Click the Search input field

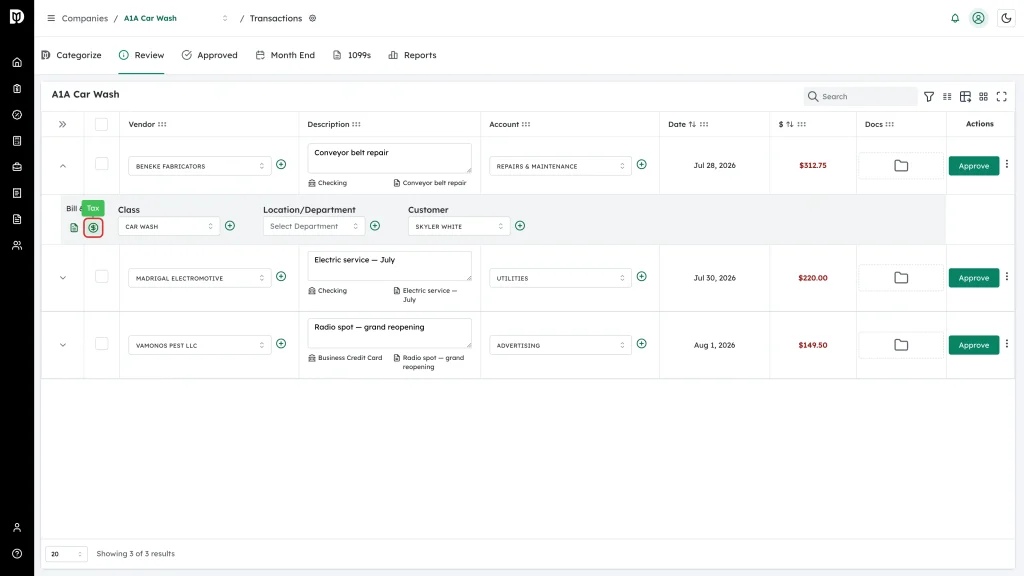pyautogui.click(x=860, y=97)
